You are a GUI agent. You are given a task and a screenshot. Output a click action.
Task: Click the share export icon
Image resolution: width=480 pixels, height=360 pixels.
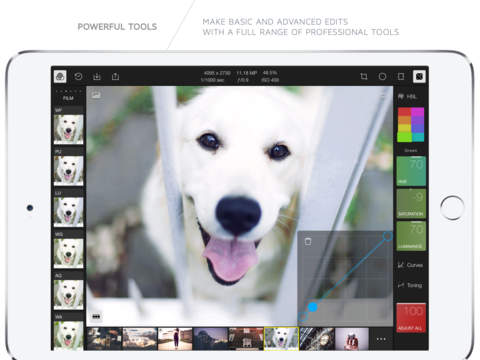point(115,77)
